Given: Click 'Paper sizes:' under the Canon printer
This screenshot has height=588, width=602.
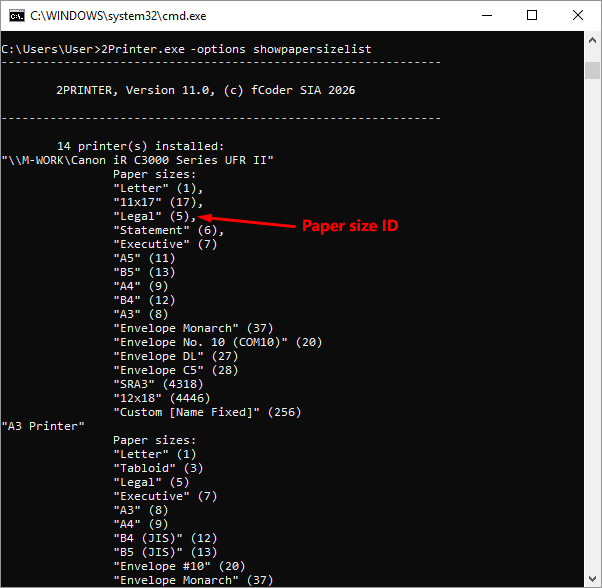Looking at the screenshot, I should [155, 174].
